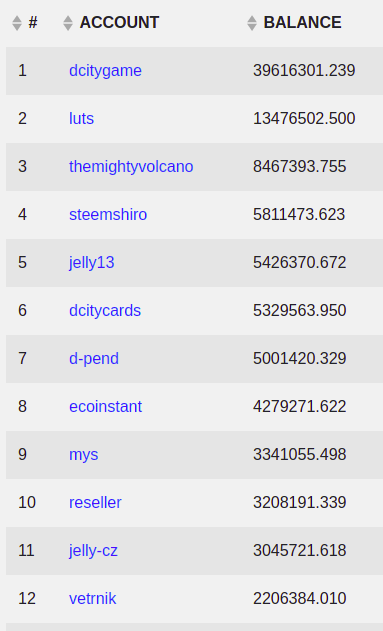Viewport: 383px width, 631px height.
Task: Open the dcitycards account link
Action: pos(105,311)
